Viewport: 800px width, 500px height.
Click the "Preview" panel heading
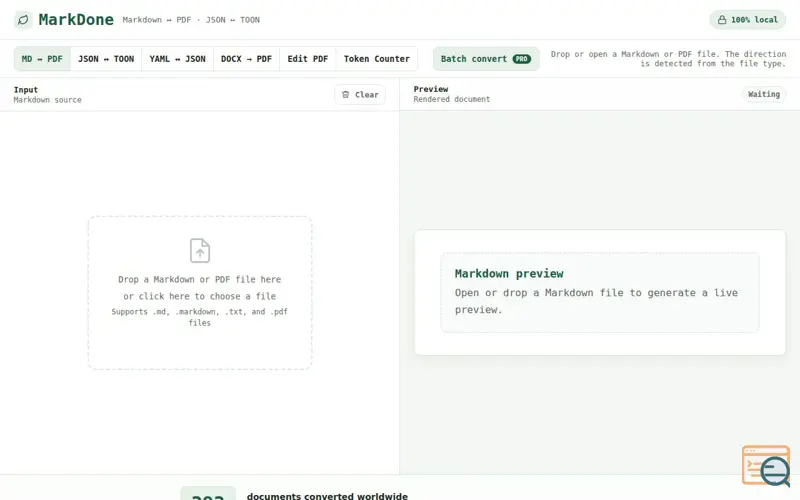[431, 89]
